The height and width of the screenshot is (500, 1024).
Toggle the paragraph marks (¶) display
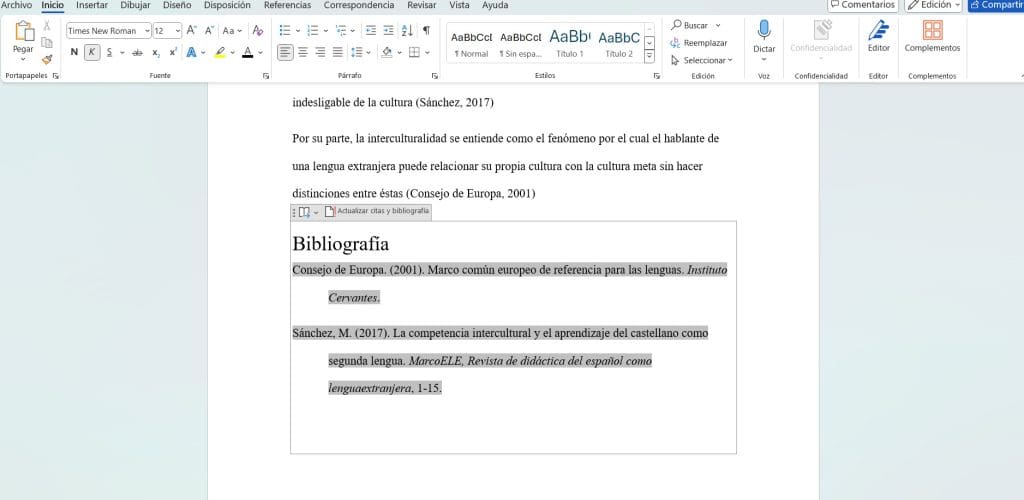pos(426,30)
